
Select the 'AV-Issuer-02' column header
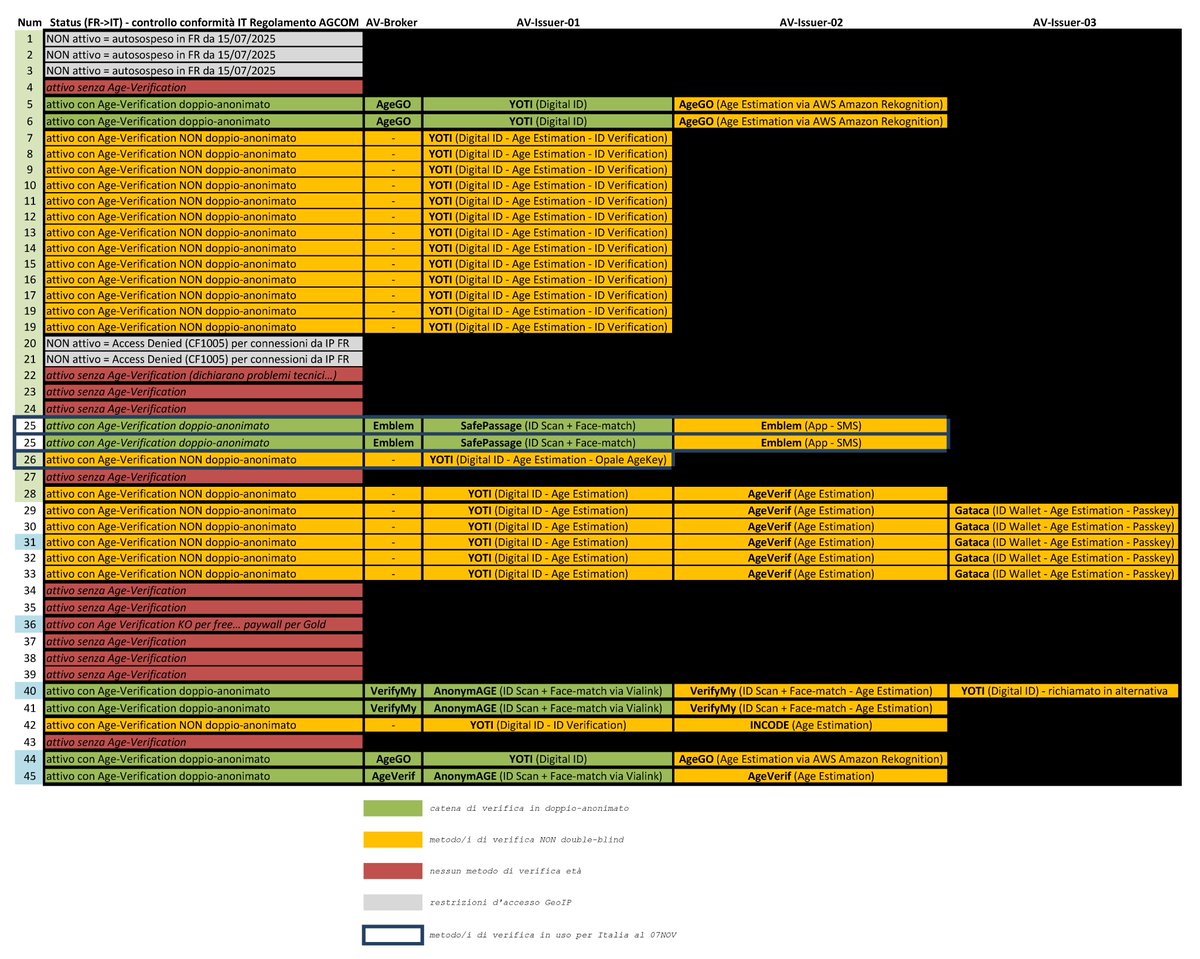tap(811, 20)
